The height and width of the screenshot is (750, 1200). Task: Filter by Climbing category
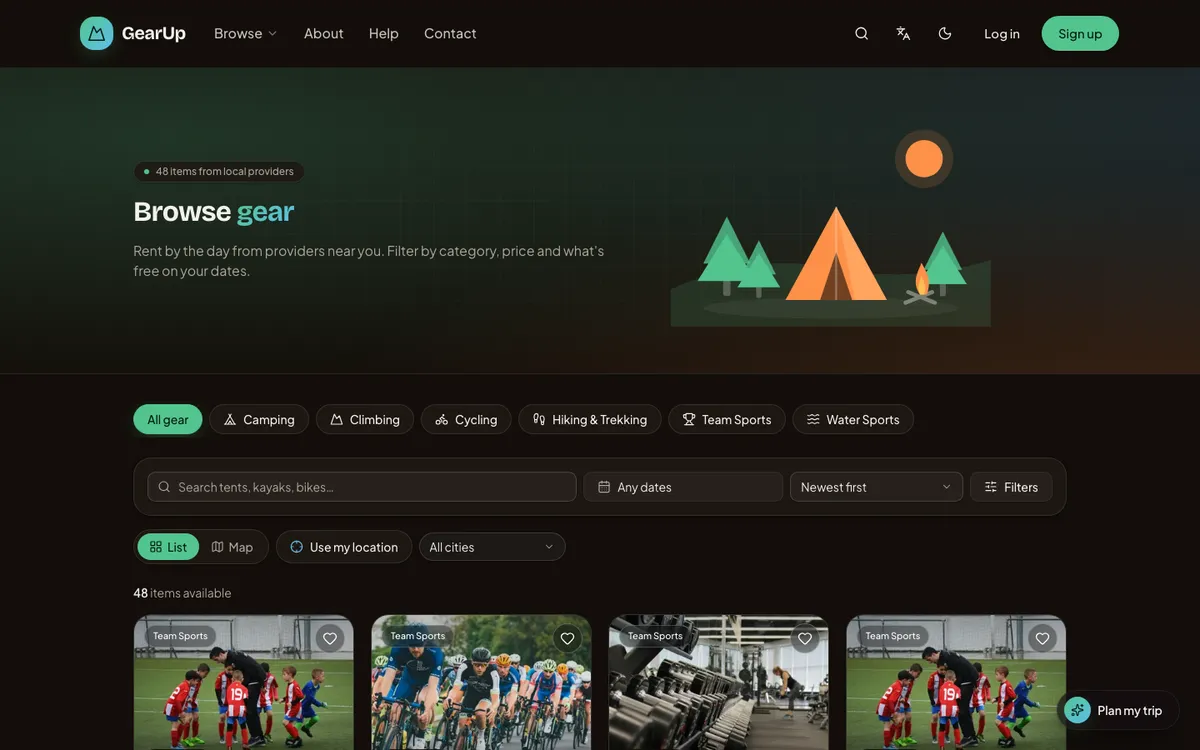365,419
